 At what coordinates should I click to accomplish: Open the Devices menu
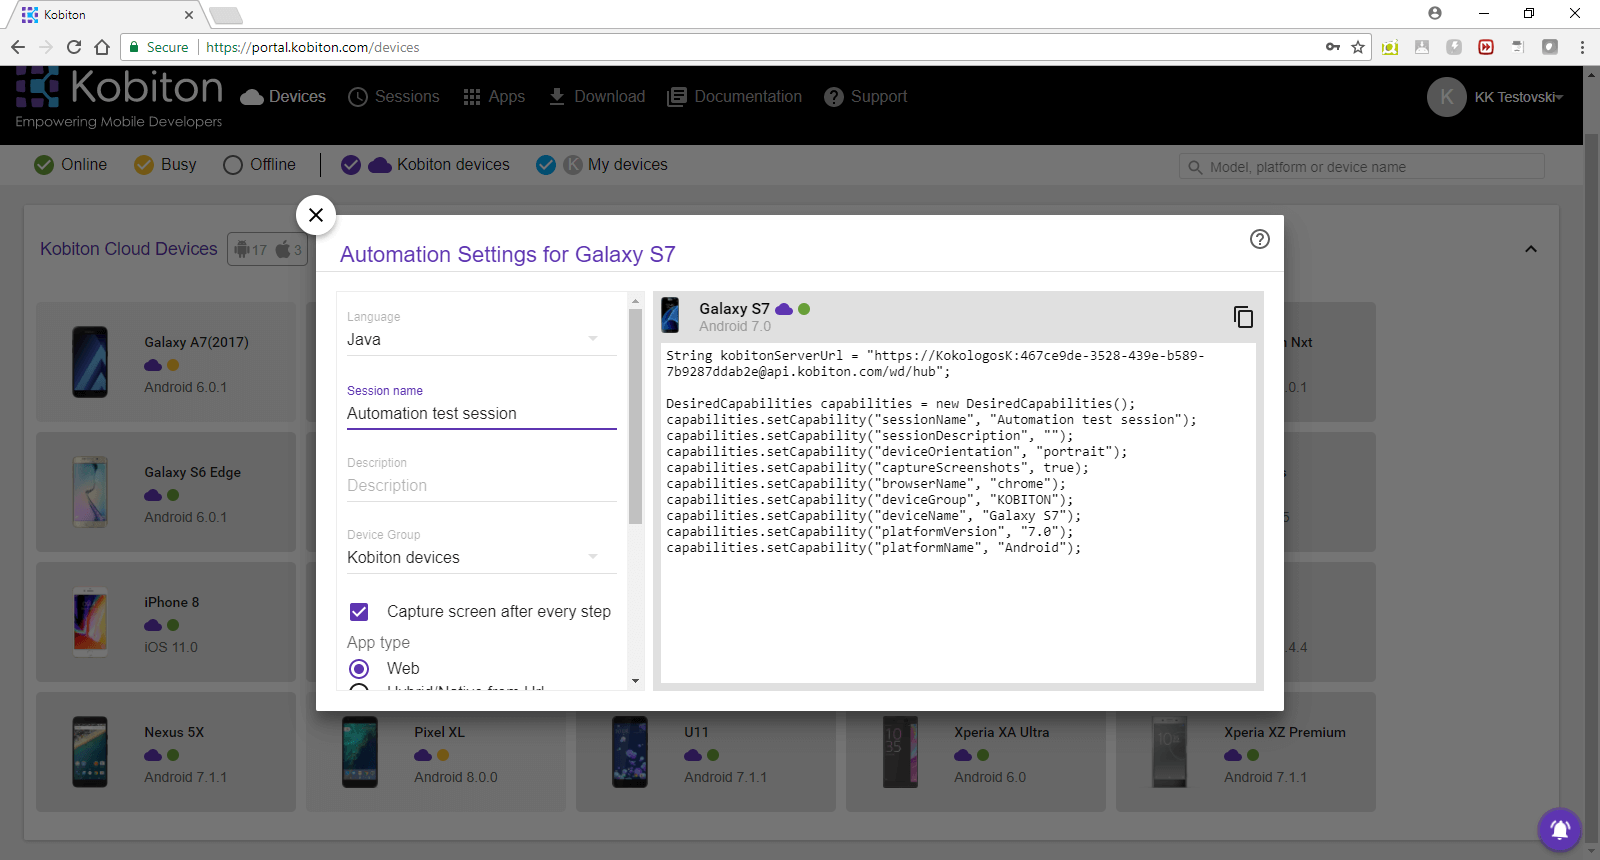[x=284, y=97]
